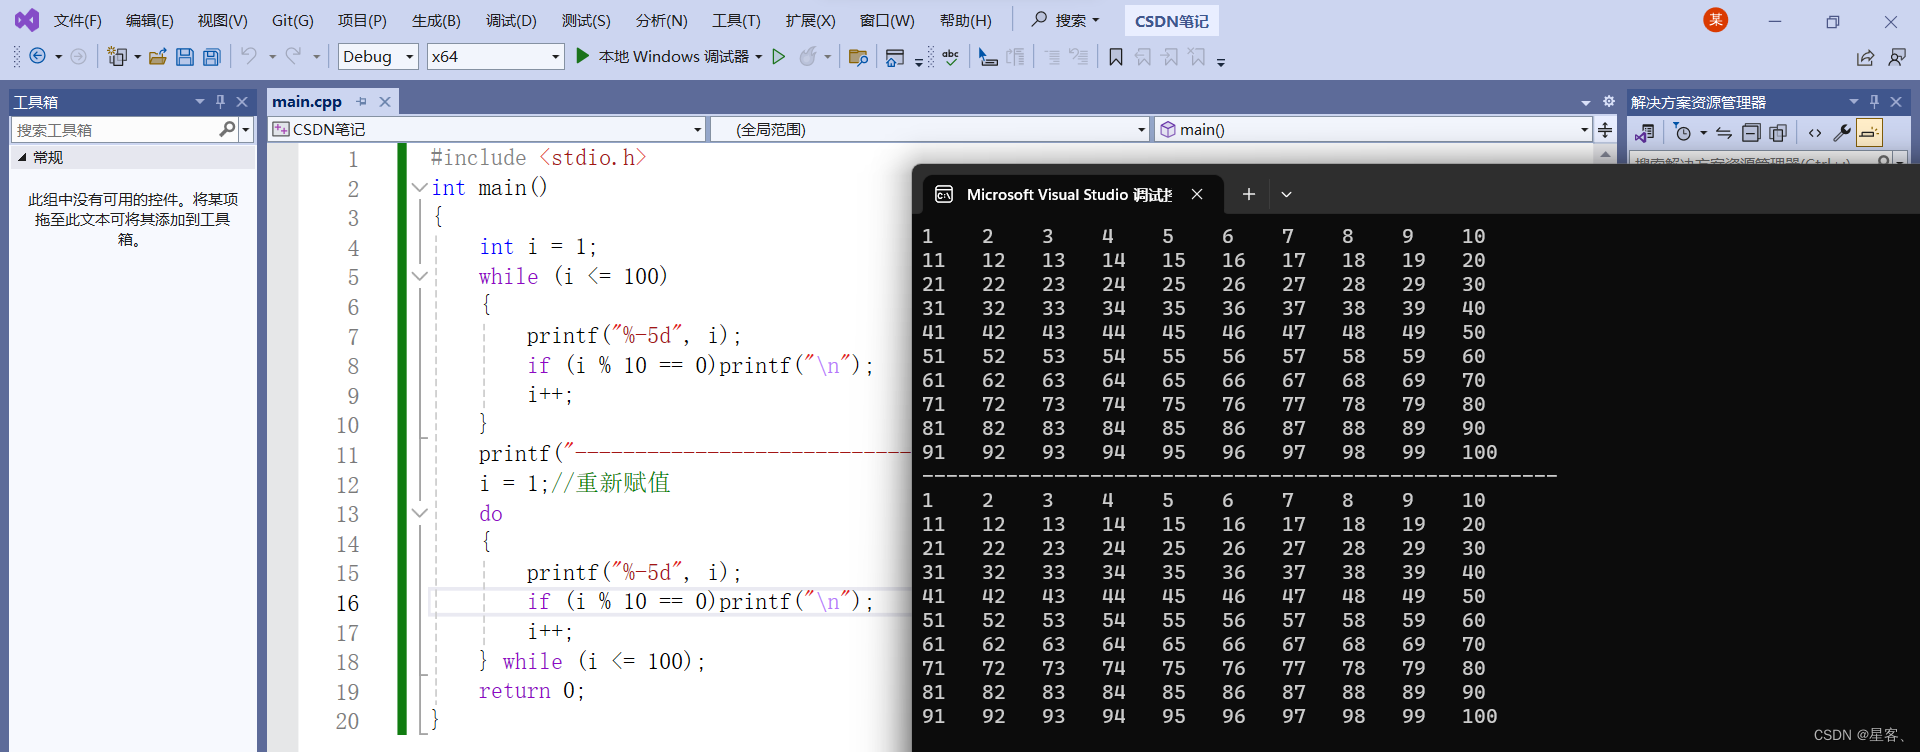Collapse the 常规 group in Toolbox
This screenshot has width=1920, height=752.
tap(22, 158)
